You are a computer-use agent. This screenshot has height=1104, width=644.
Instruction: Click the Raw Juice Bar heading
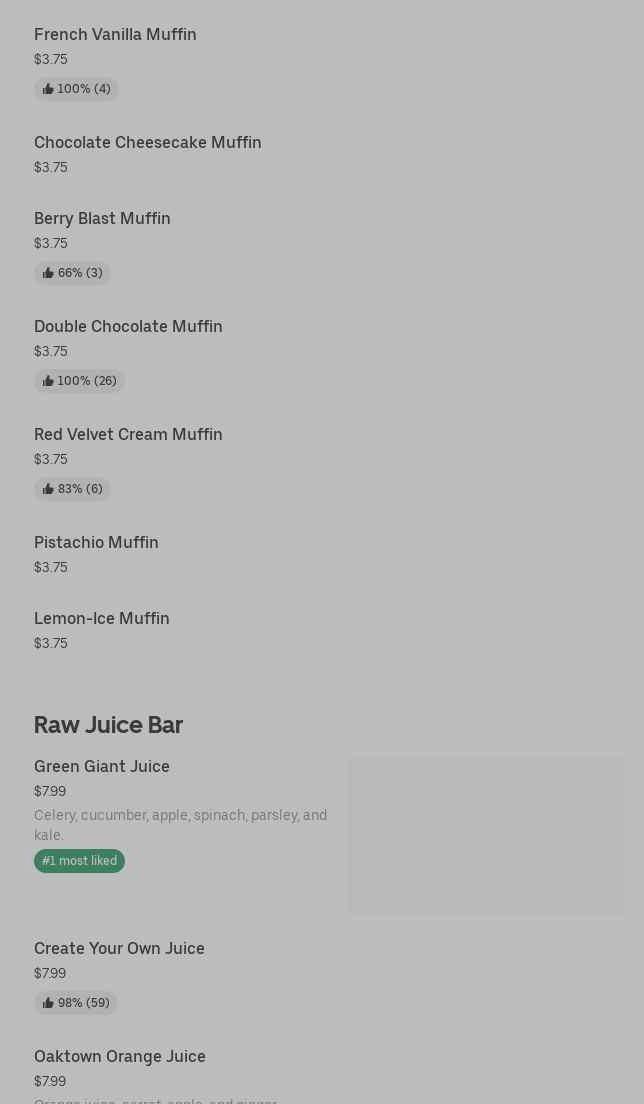click(x=108, y=725)
